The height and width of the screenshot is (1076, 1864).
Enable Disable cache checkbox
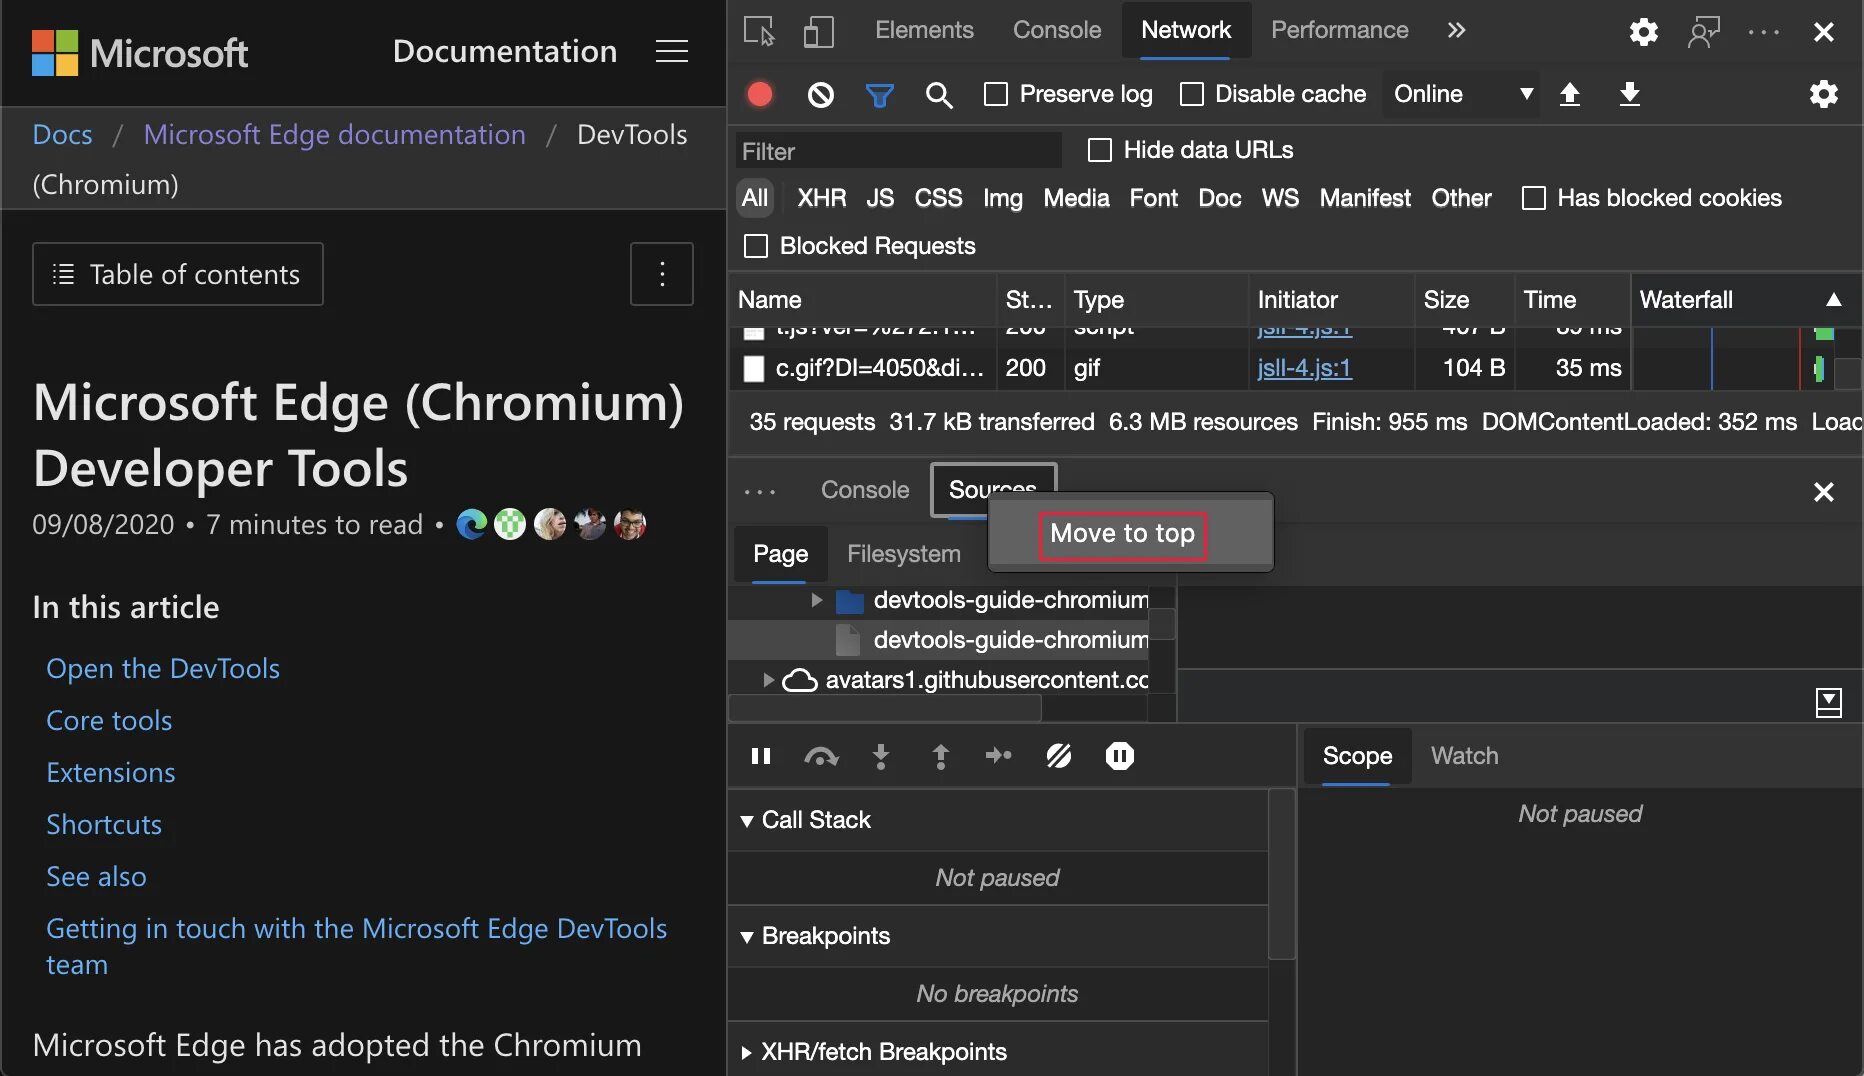click(1192, 94)
